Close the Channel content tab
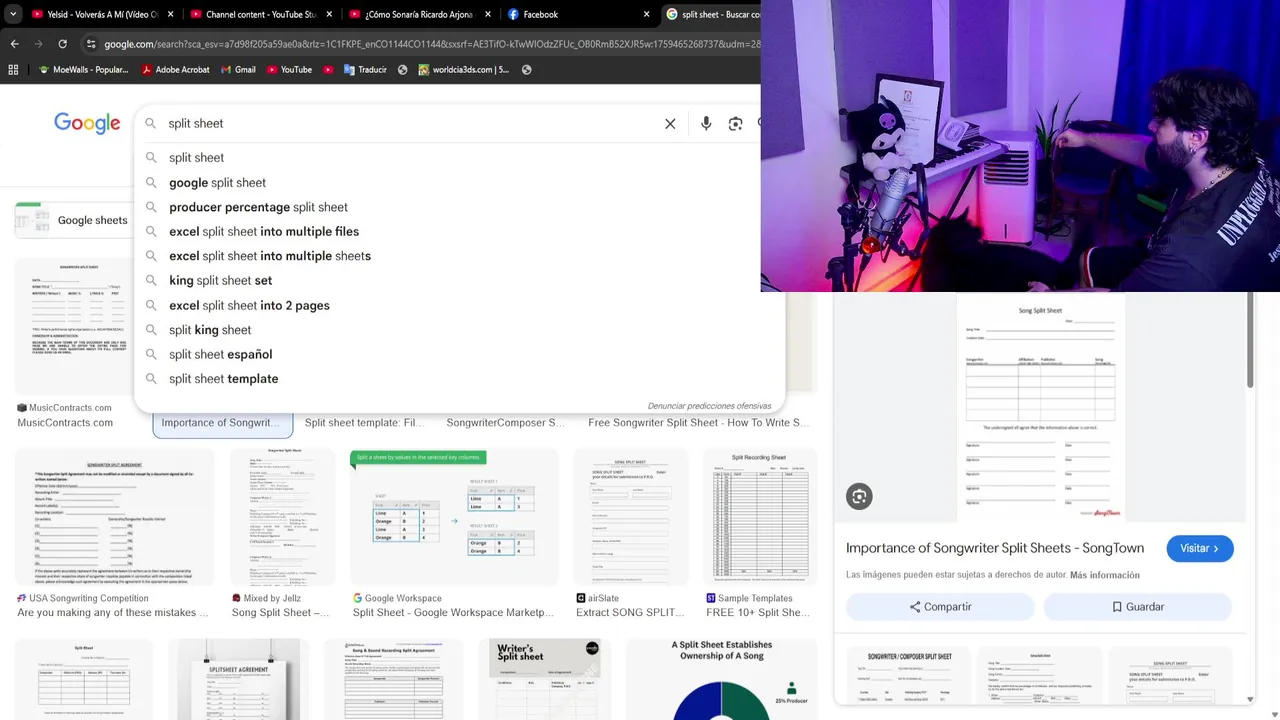1280x720 pixels. point(328,14)
